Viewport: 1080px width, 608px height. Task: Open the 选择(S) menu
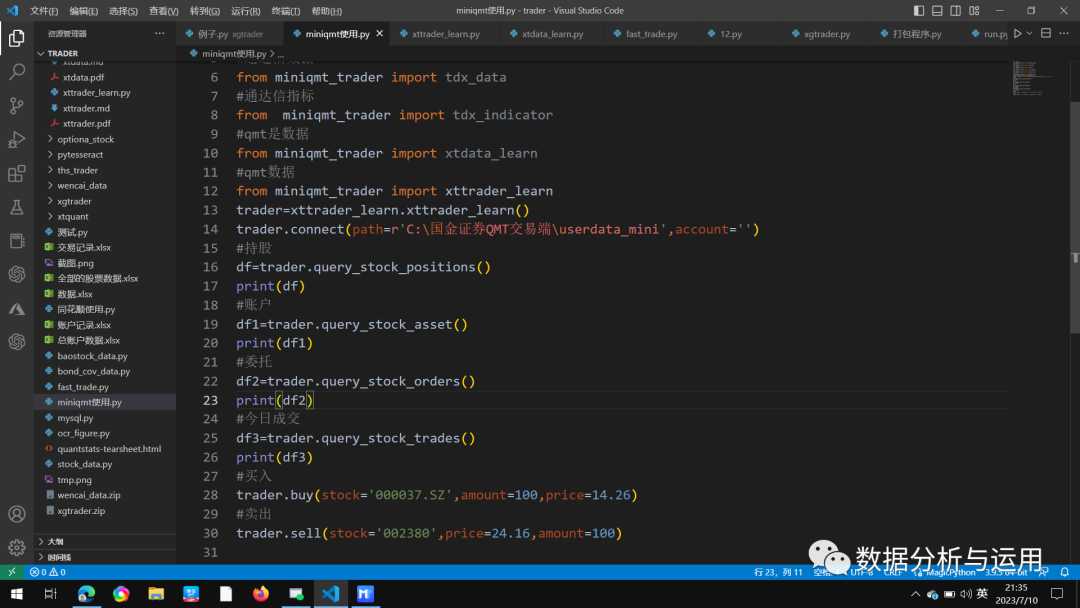pos(123,11)
